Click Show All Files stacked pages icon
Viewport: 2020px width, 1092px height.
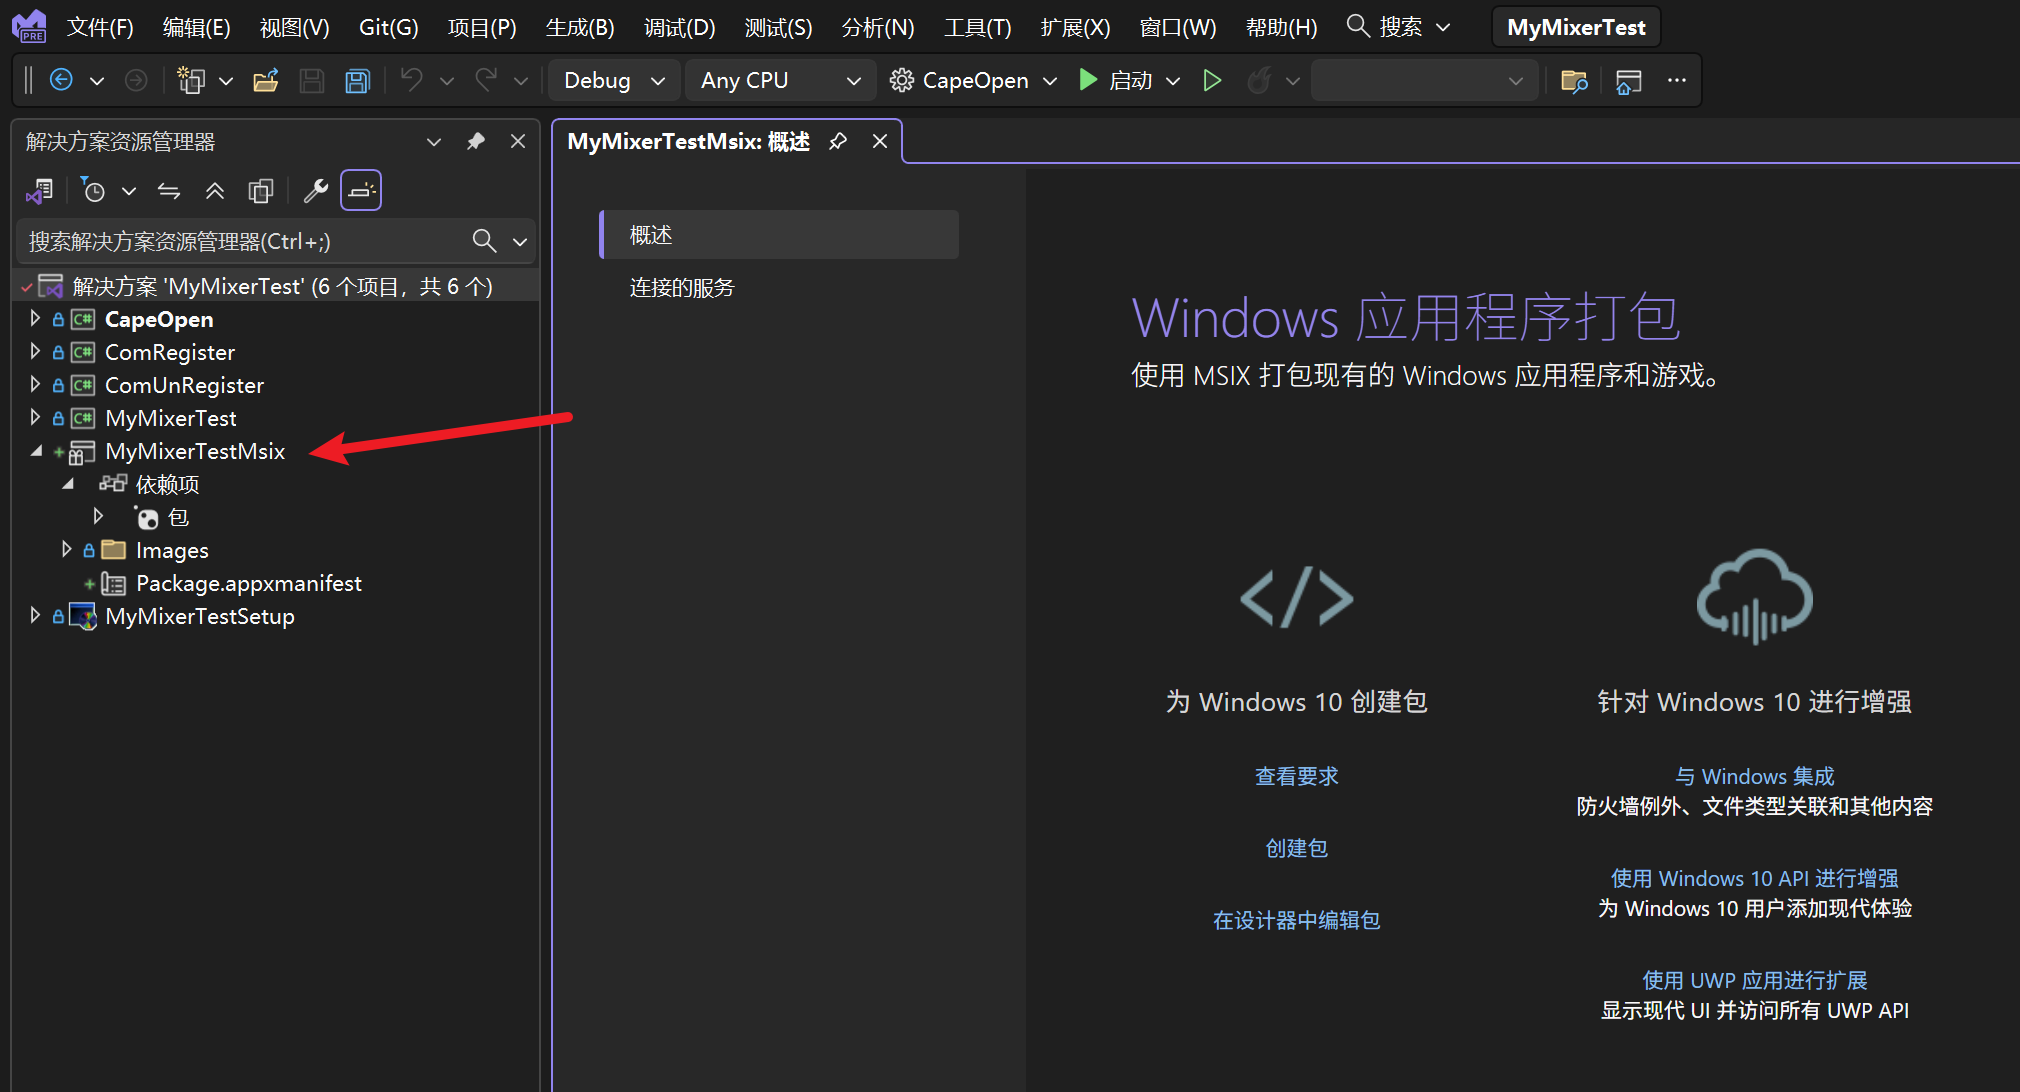point(261,190)
